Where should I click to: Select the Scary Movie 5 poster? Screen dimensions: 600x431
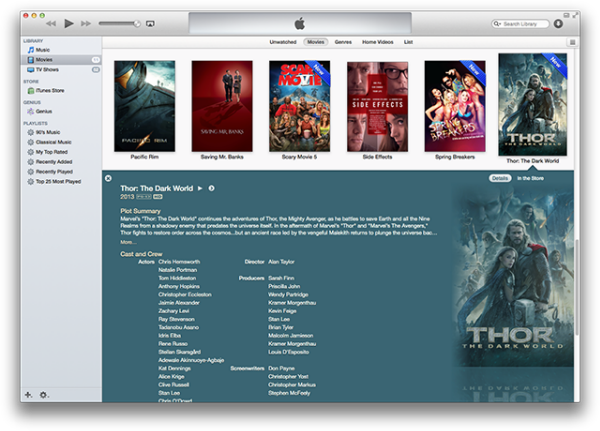(x=300, y=106)
